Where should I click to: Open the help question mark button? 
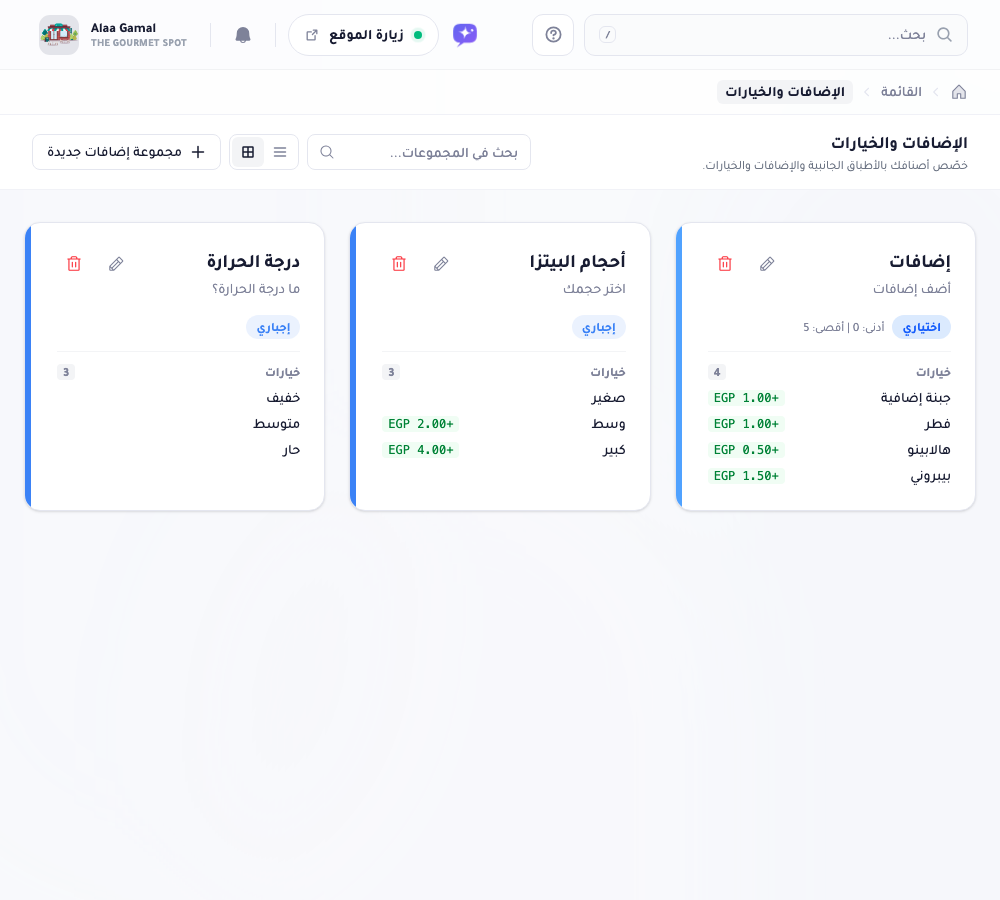[x=553, y=35]
